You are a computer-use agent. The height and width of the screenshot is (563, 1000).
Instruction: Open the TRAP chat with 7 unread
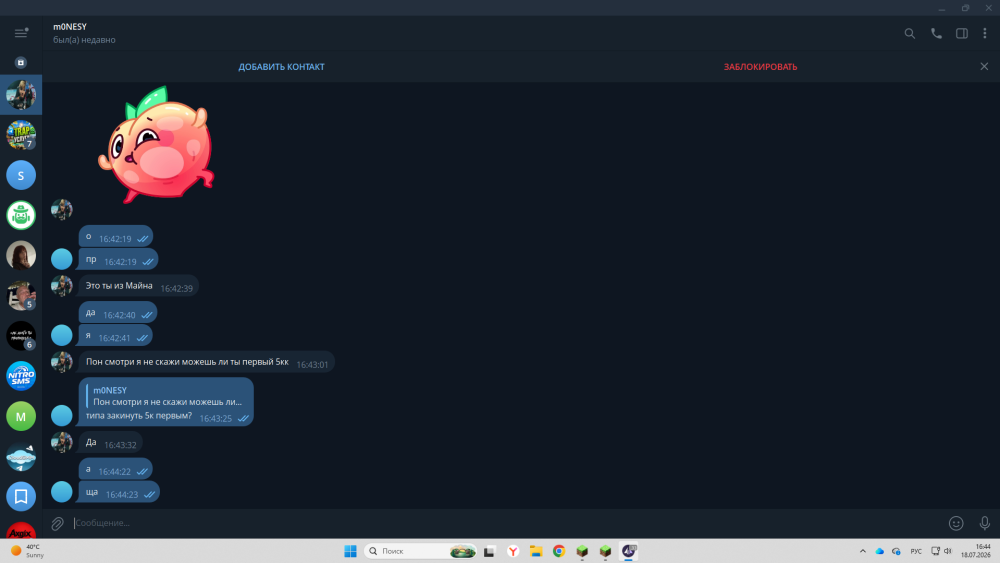pos(21,135)
